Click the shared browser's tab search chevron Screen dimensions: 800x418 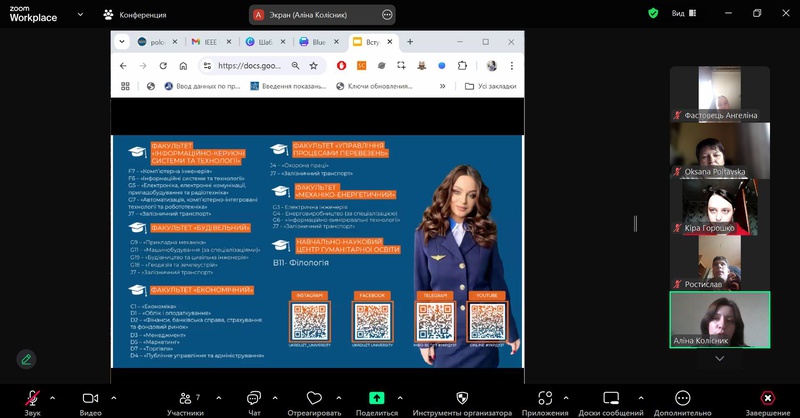coord(122,42)
